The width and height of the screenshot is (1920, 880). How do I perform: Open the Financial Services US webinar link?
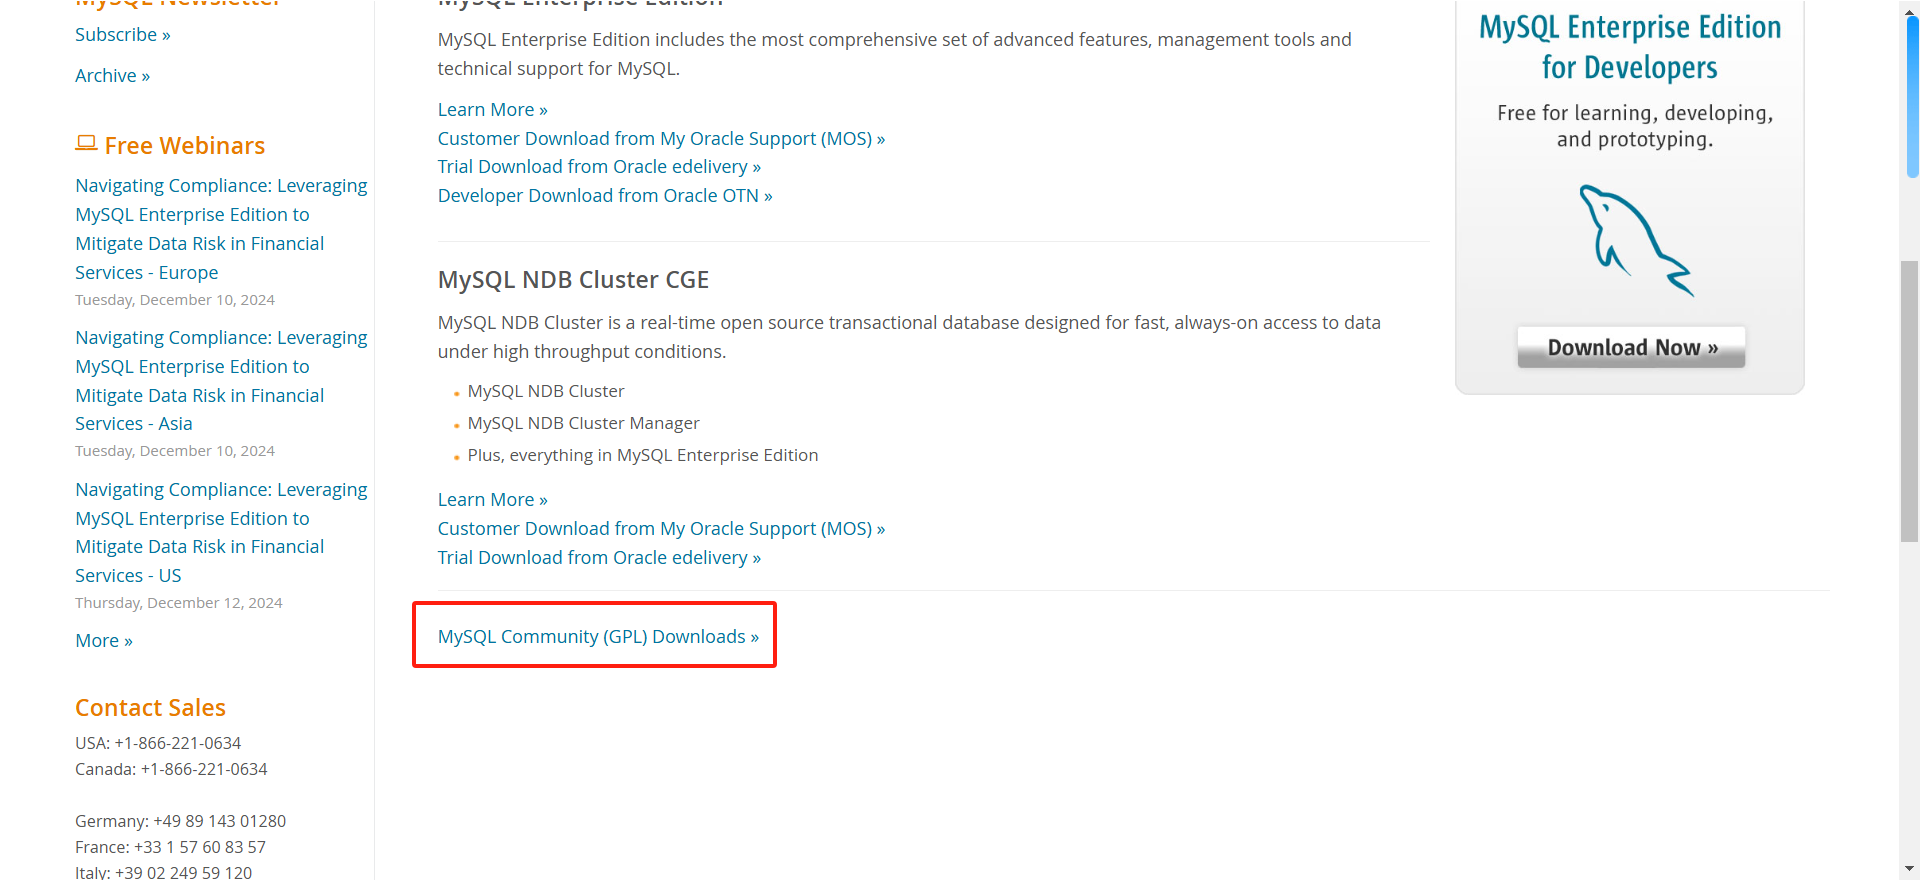(220, 532)
